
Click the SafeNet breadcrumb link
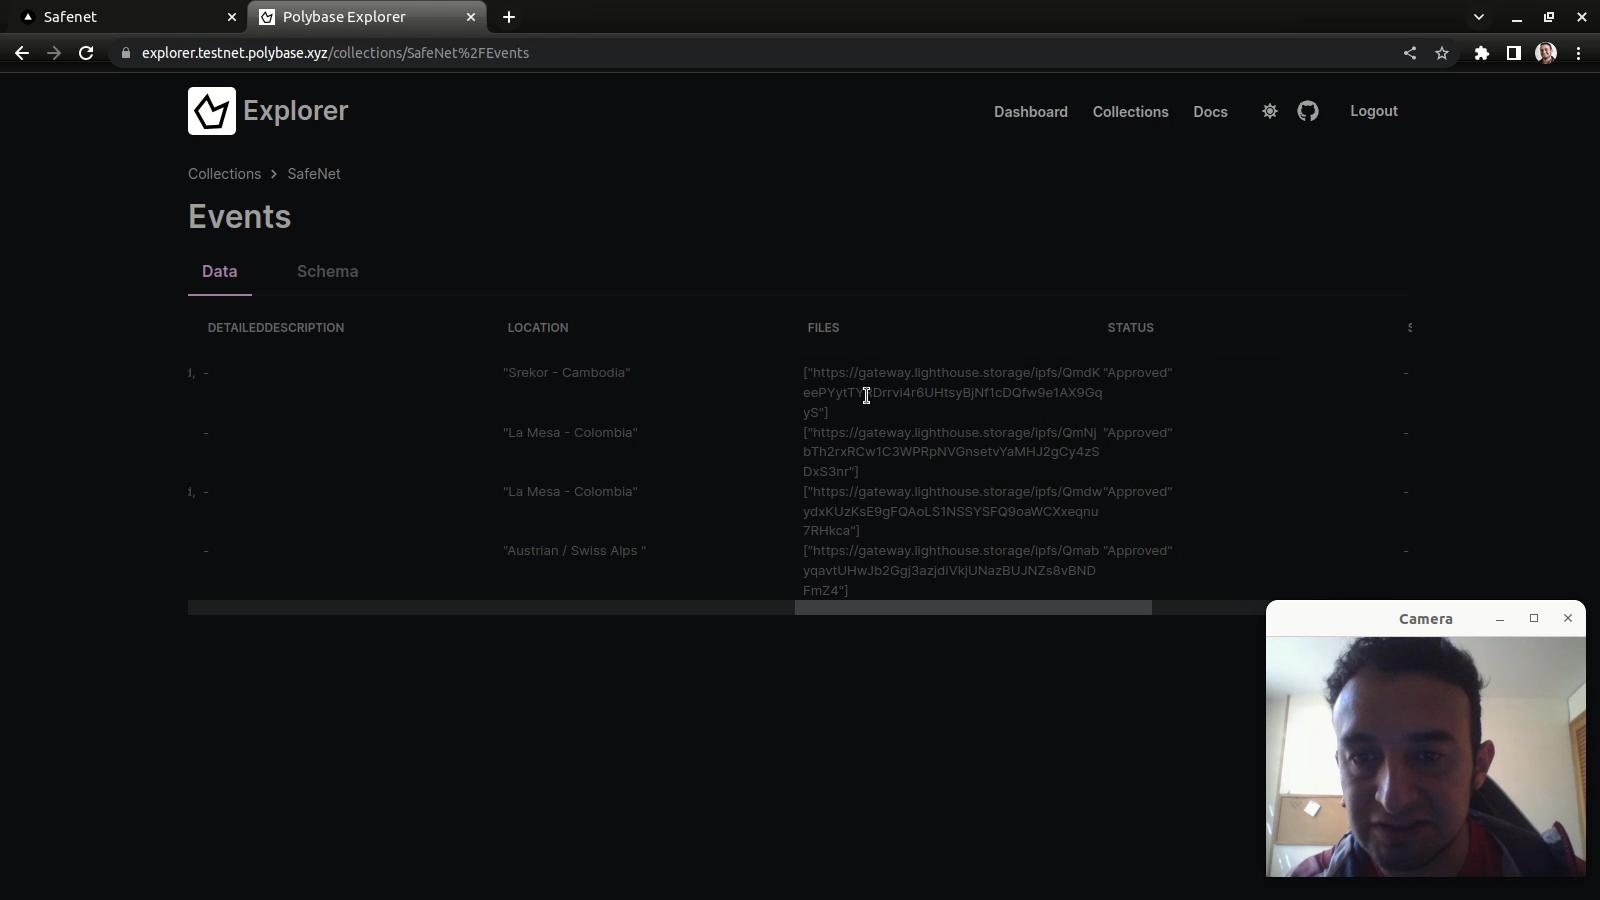[314, 174]
